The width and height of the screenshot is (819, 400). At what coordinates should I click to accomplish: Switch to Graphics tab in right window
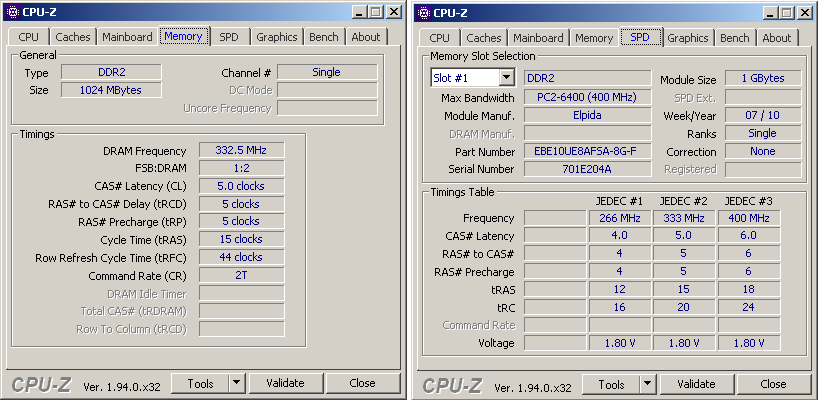coord(688,38)
